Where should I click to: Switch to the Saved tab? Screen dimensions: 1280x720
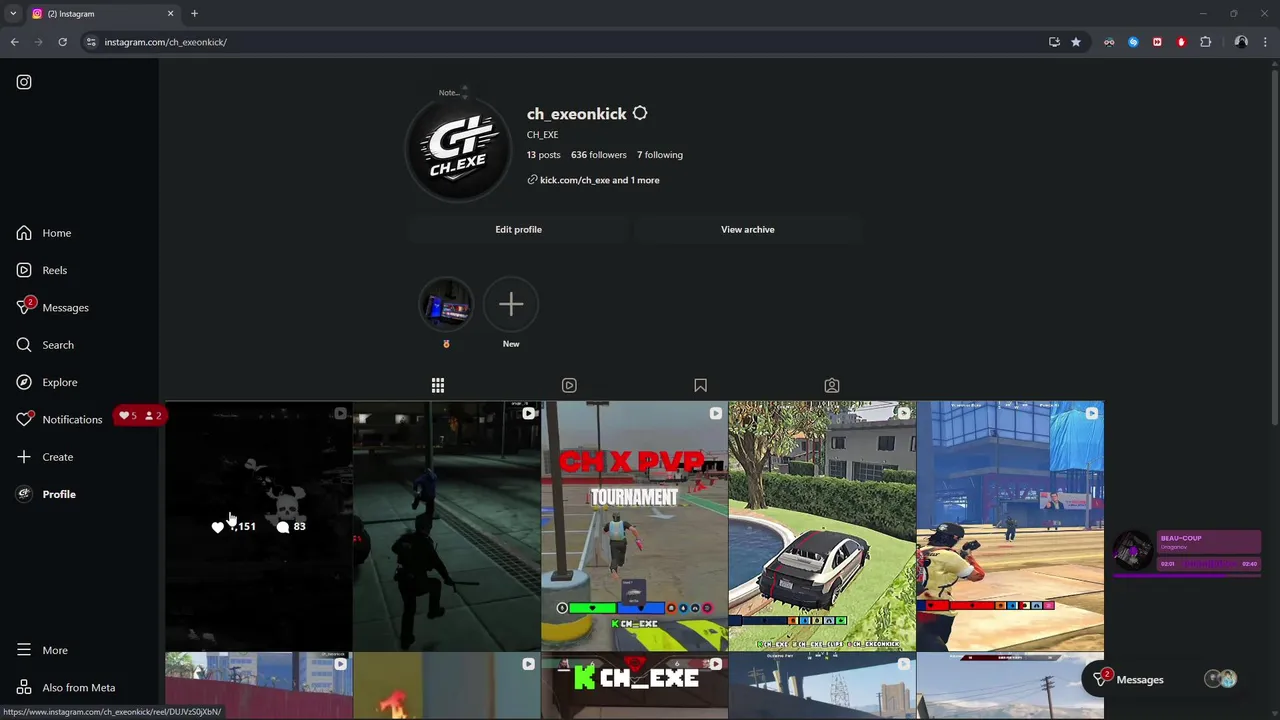click(700, 385)
